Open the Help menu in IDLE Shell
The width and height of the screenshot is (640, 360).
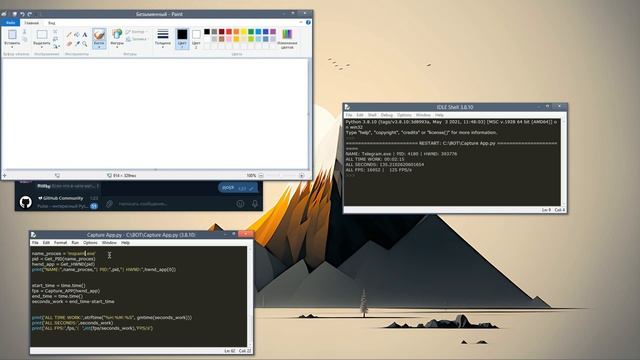439,115
